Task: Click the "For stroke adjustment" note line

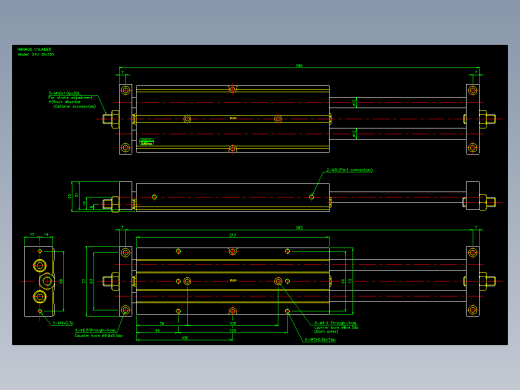Action: (70, 98)
